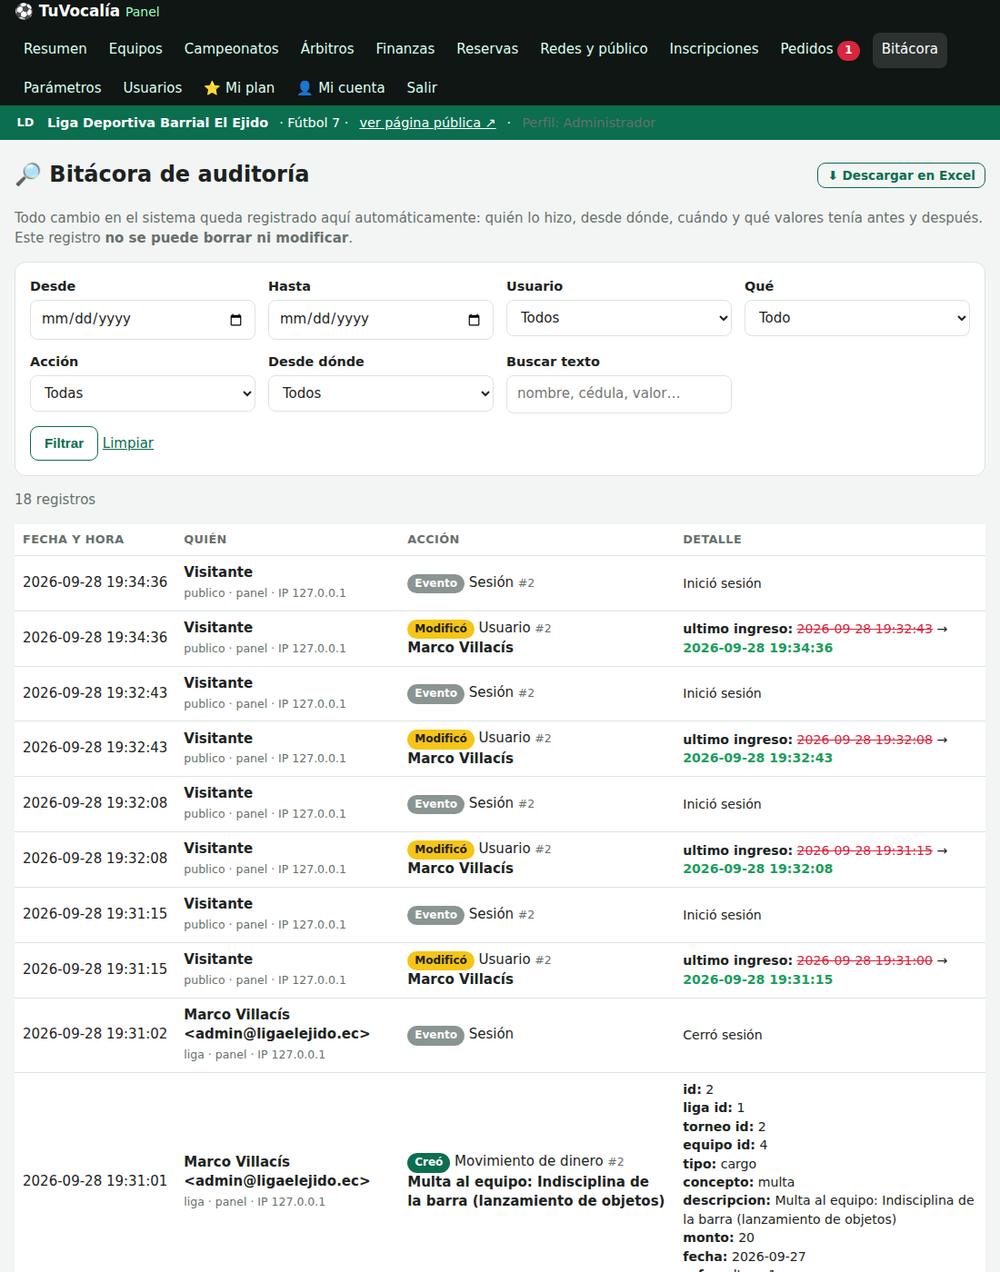Viewport: 1000px width, 1272px height.
Task: Open Mi cuenta profile page
Action: tap(341, 88)
